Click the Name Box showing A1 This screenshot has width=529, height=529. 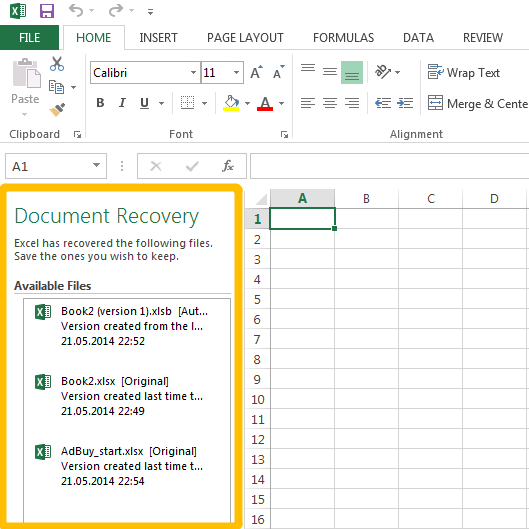point(56,166)
